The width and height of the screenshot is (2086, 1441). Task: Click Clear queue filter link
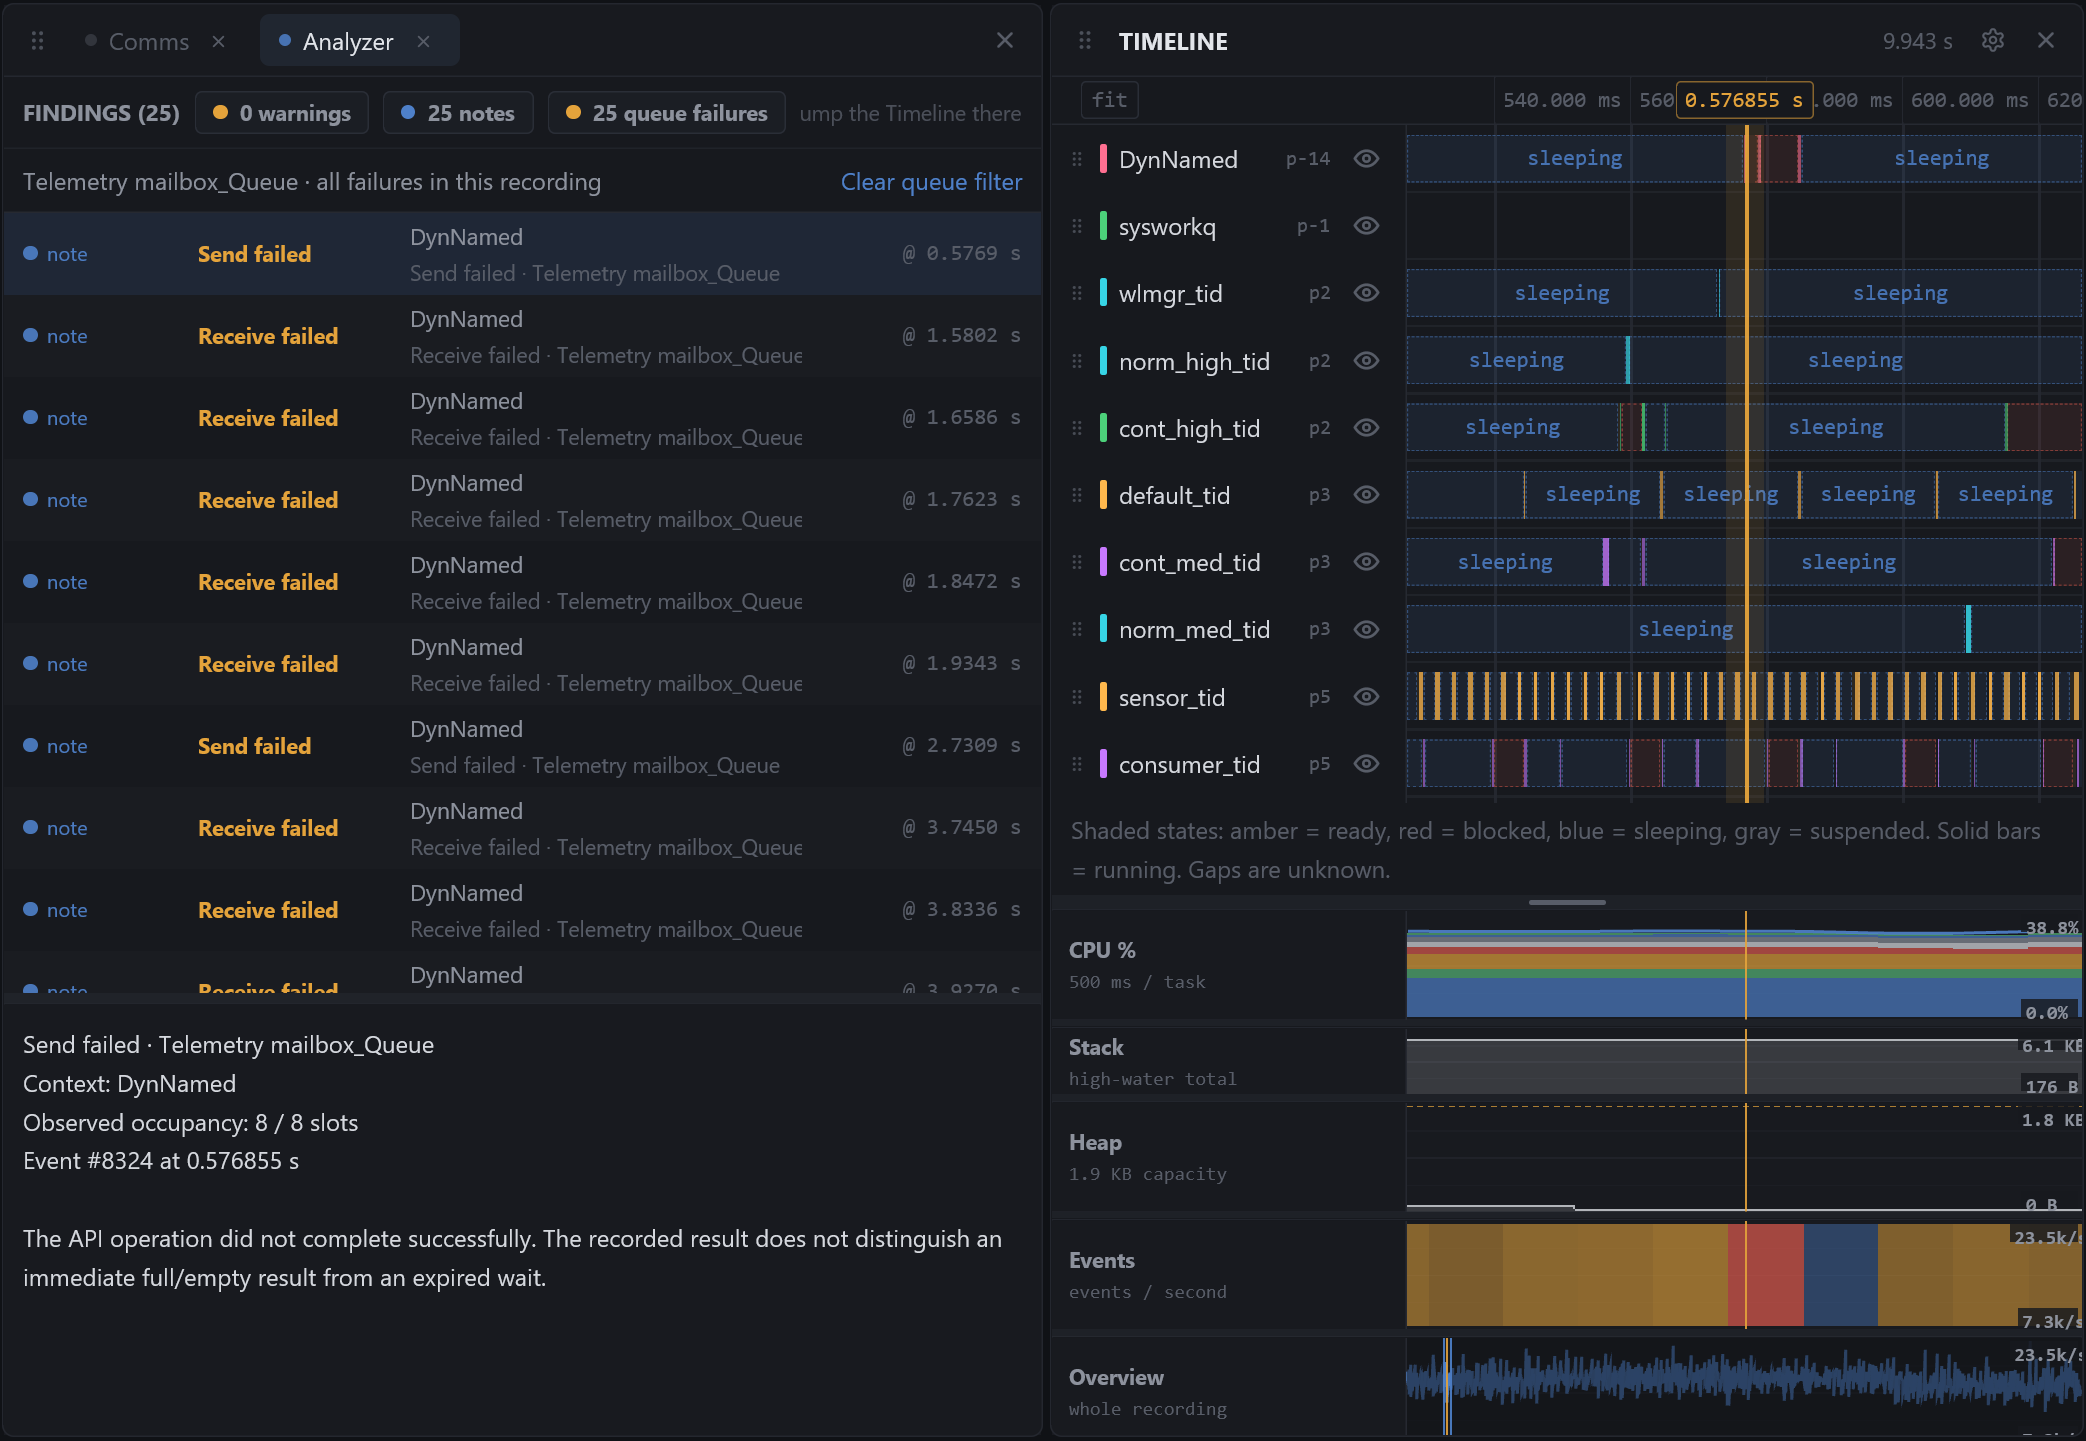click(931, 182)
